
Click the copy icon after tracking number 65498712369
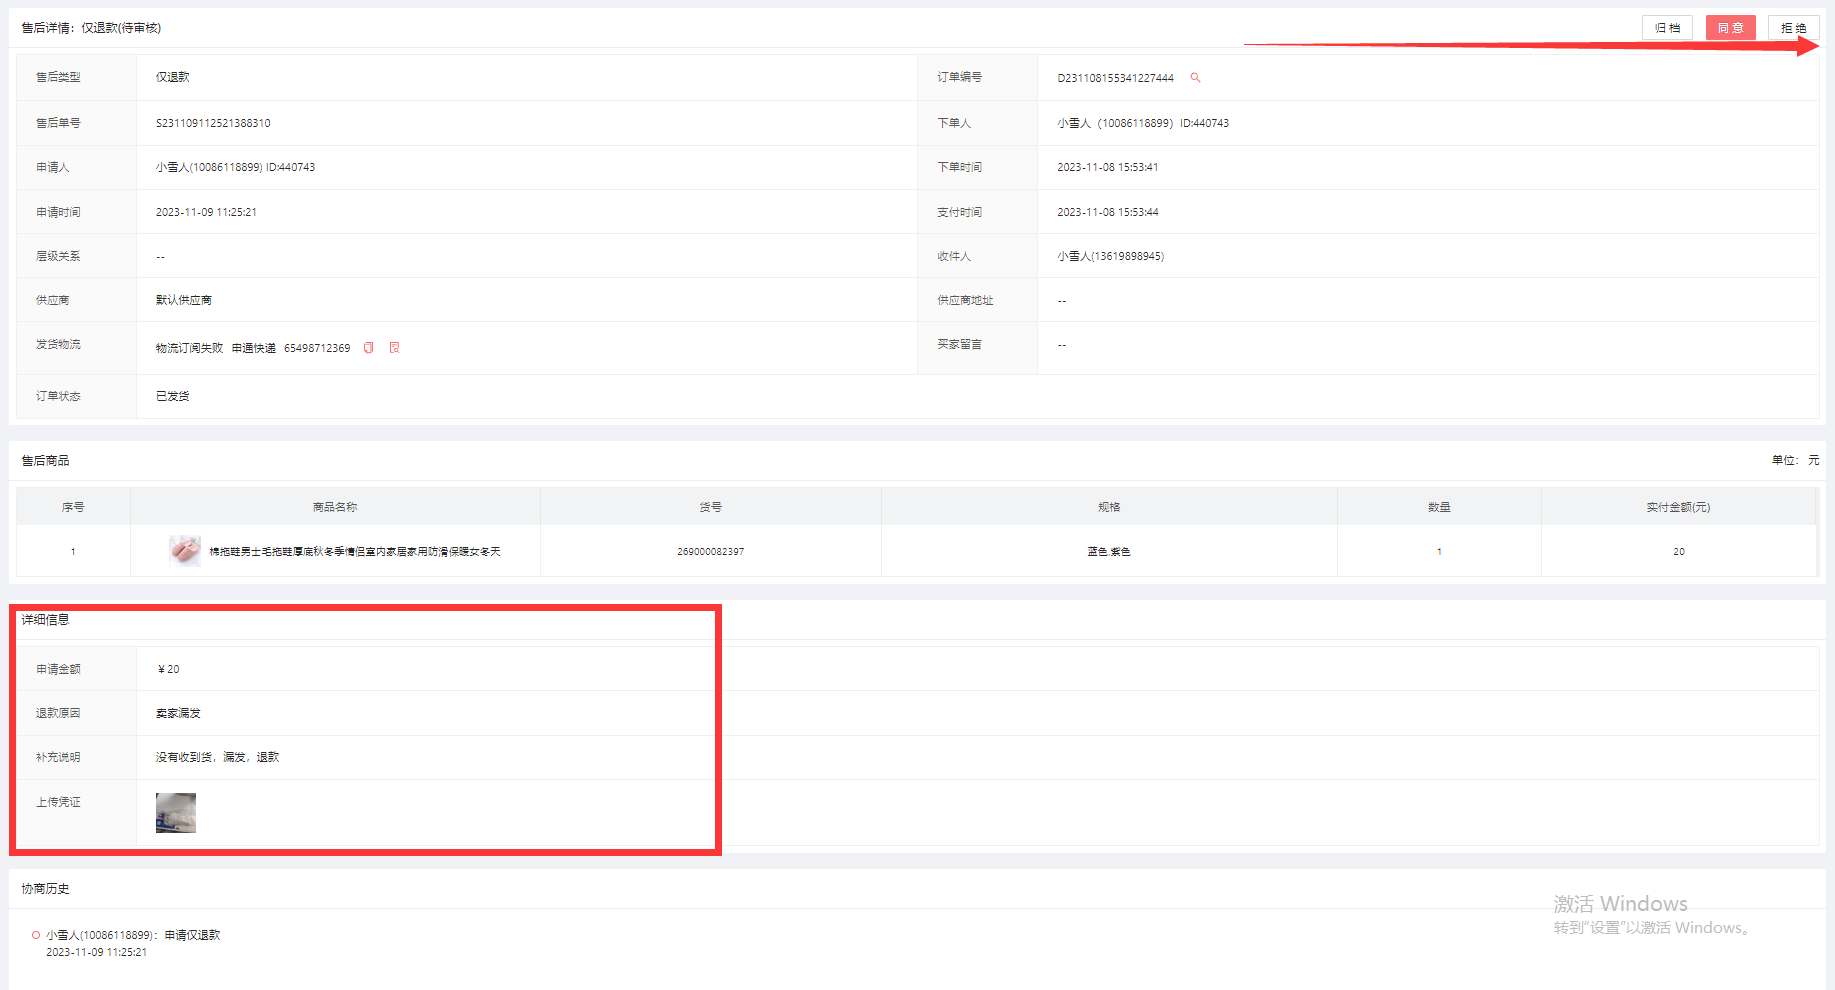point(369,348)
